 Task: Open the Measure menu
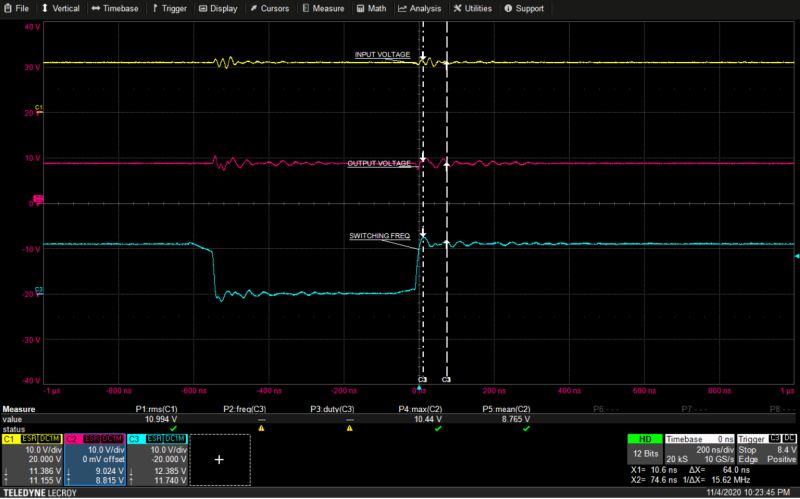click(323, 8)
